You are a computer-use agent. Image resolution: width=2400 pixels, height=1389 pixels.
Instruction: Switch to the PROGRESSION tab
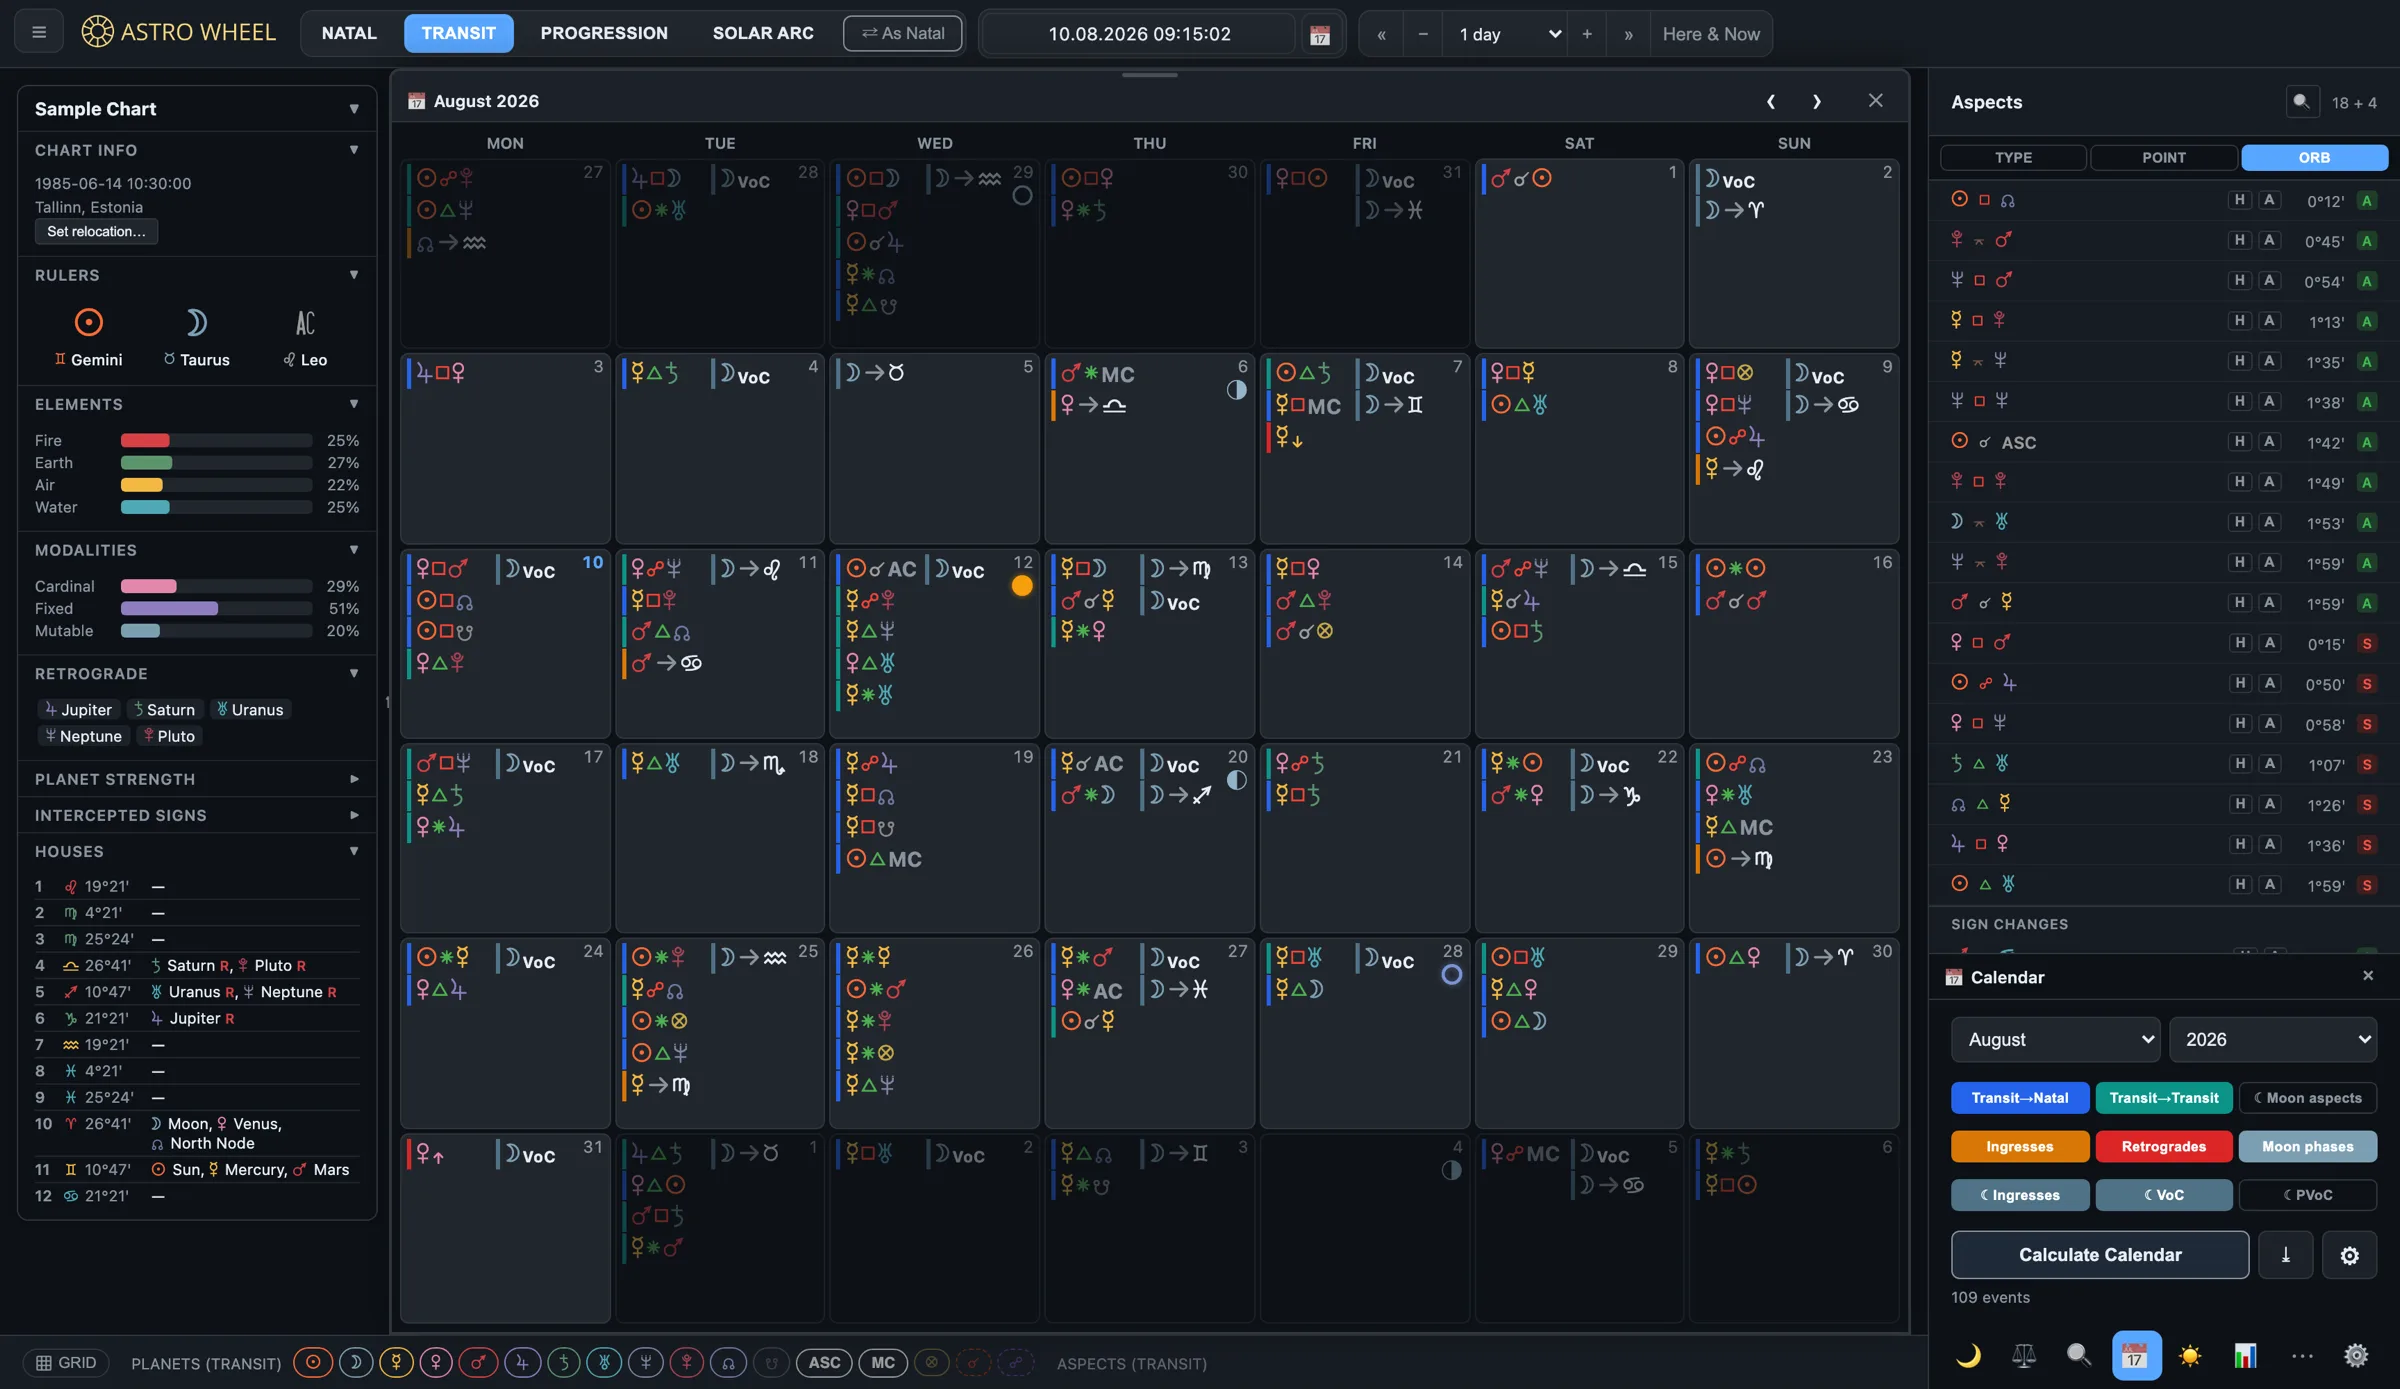pos(604,33)
